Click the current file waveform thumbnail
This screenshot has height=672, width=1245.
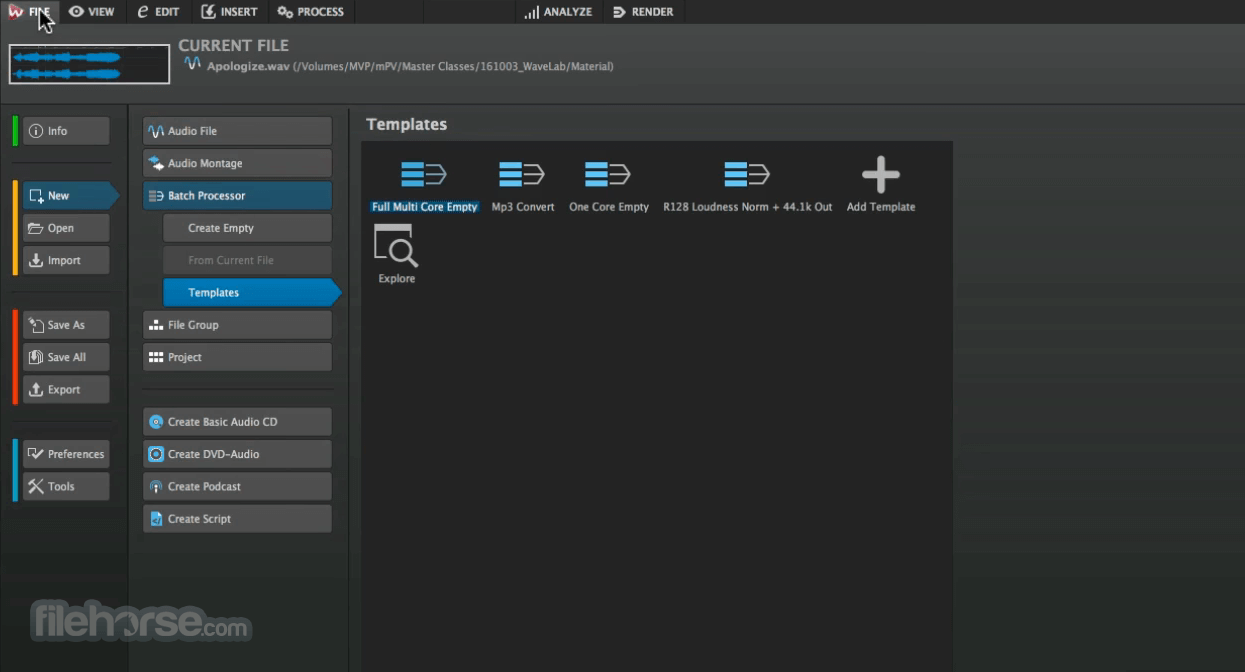click(89, 64)
